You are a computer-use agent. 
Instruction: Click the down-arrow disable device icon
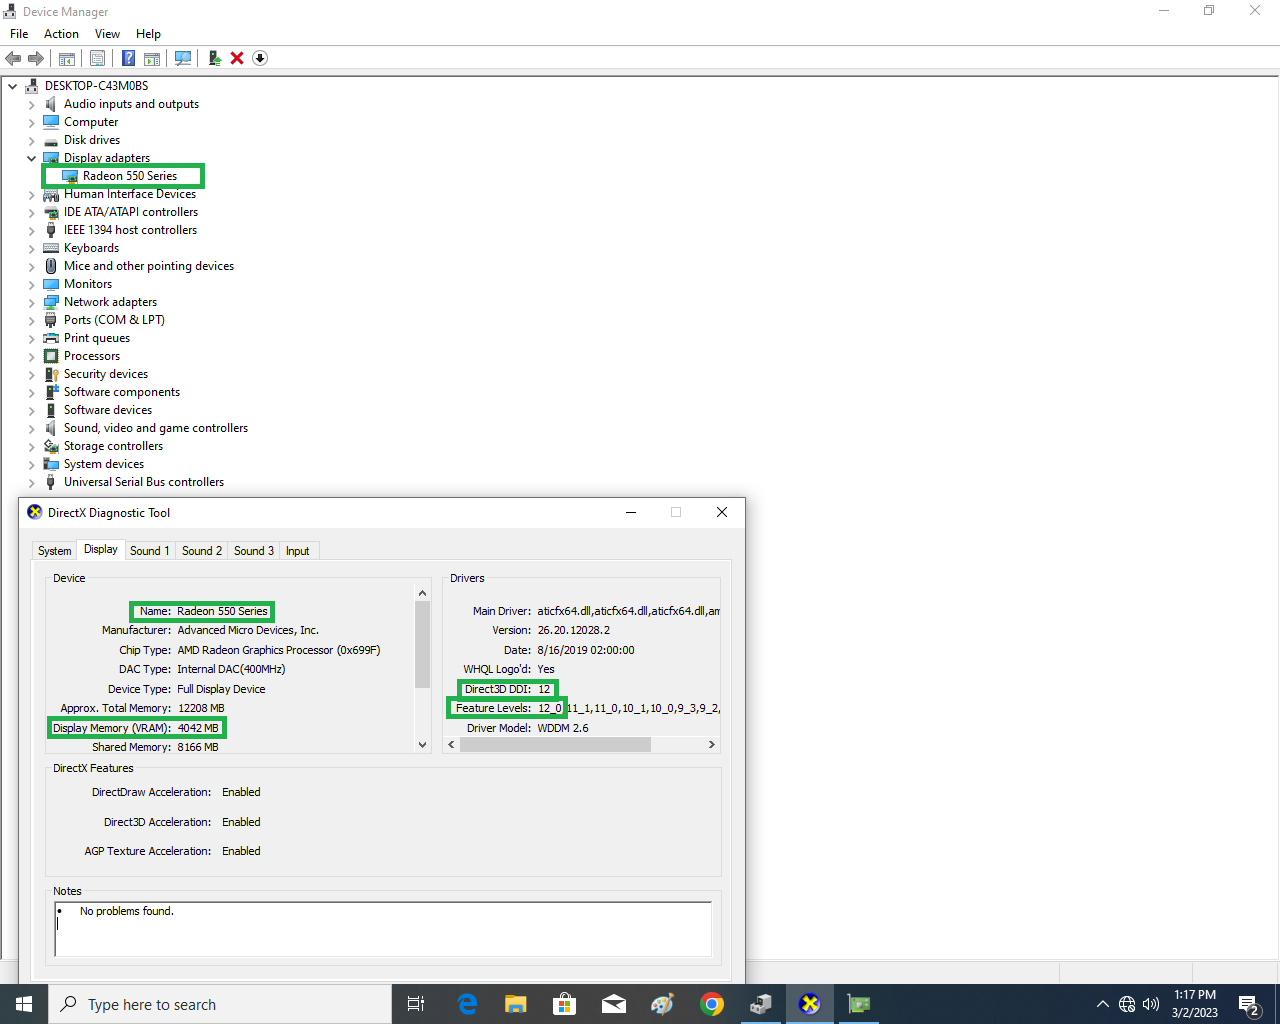click(x=260, y=58)
